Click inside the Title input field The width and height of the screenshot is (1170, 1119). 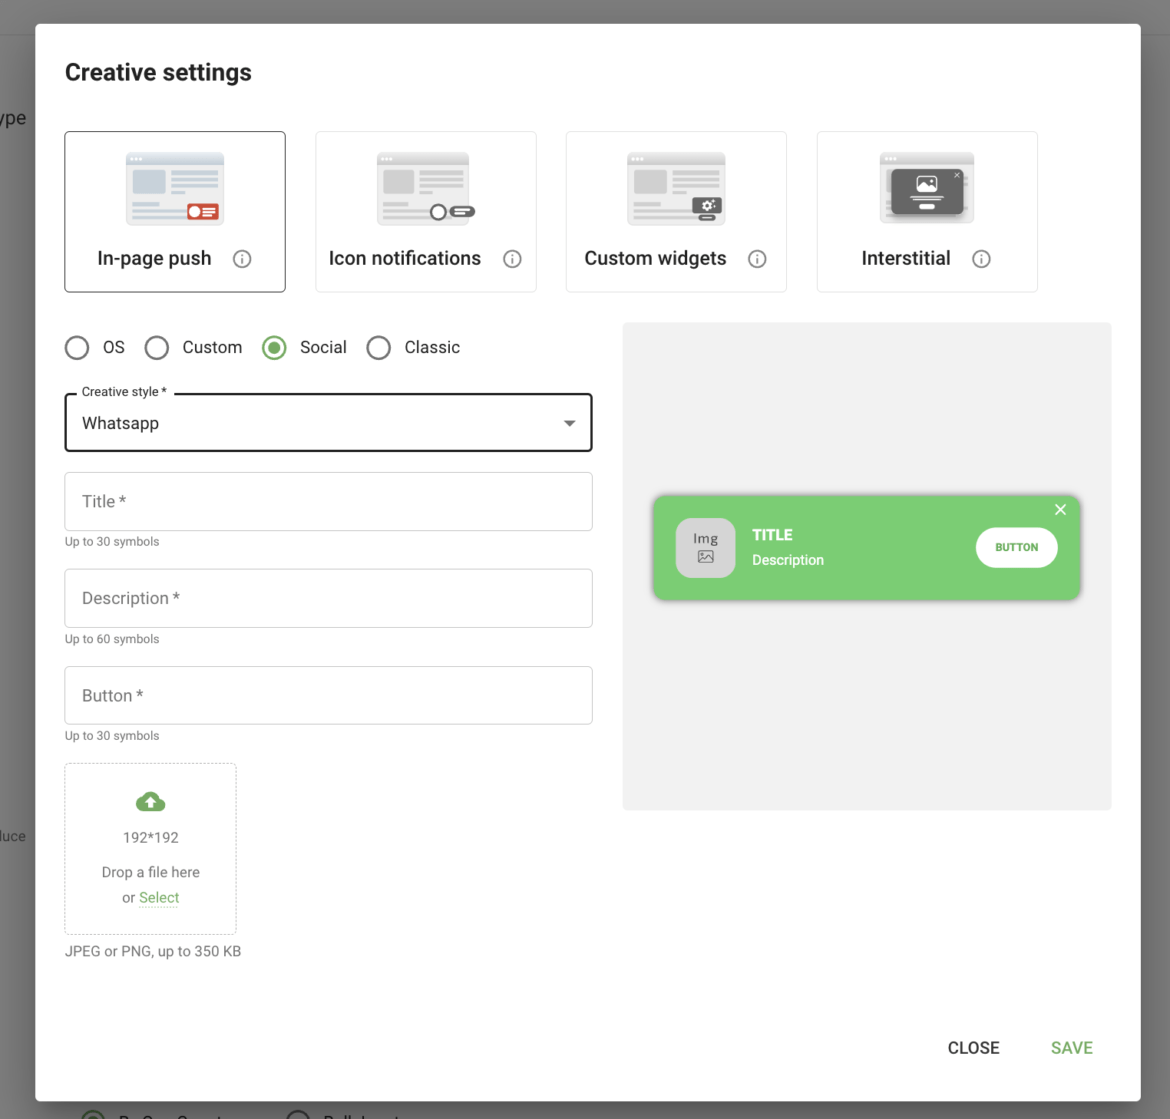click(x=328, y=501)
